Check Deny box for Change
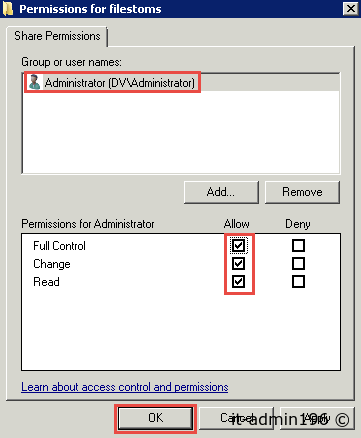The width and height of the screenshot is (361, 438). point(298,264)
